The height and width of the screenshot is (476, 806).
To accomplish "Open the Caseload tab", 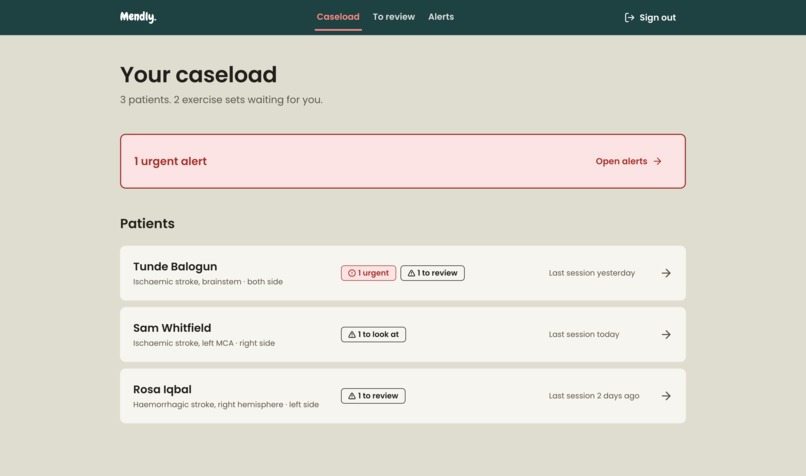I will (x=338, y=17).
